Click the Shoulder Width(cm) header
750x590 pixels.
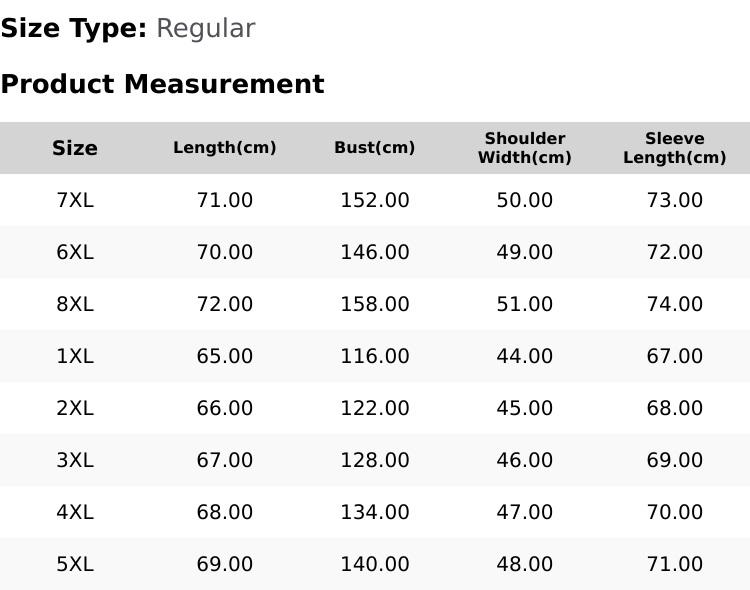click(x=525, y=148)
